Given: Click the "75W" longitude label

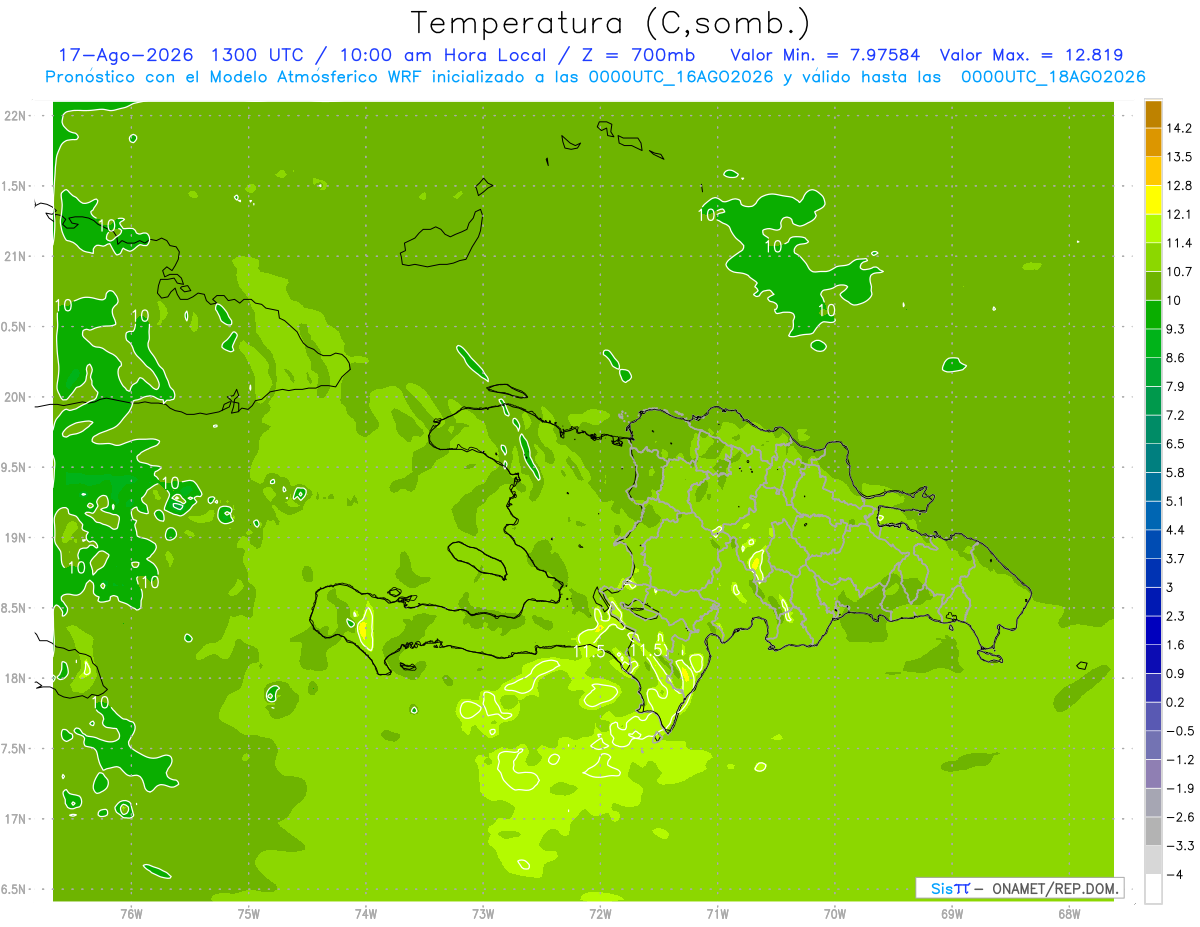Looking at the screenshot, I should (249, 914).
